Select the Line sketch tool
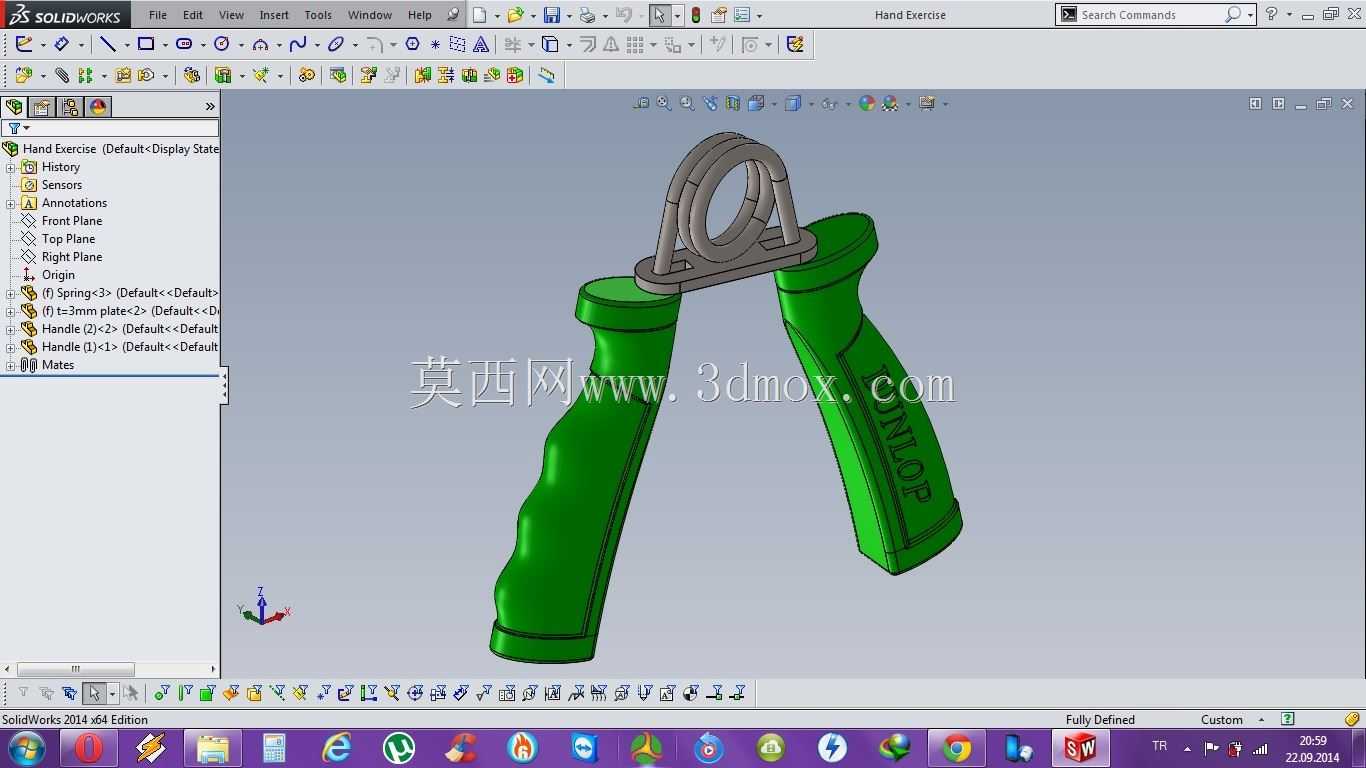This screenshot has width=1366, height=768. (108, 44)
